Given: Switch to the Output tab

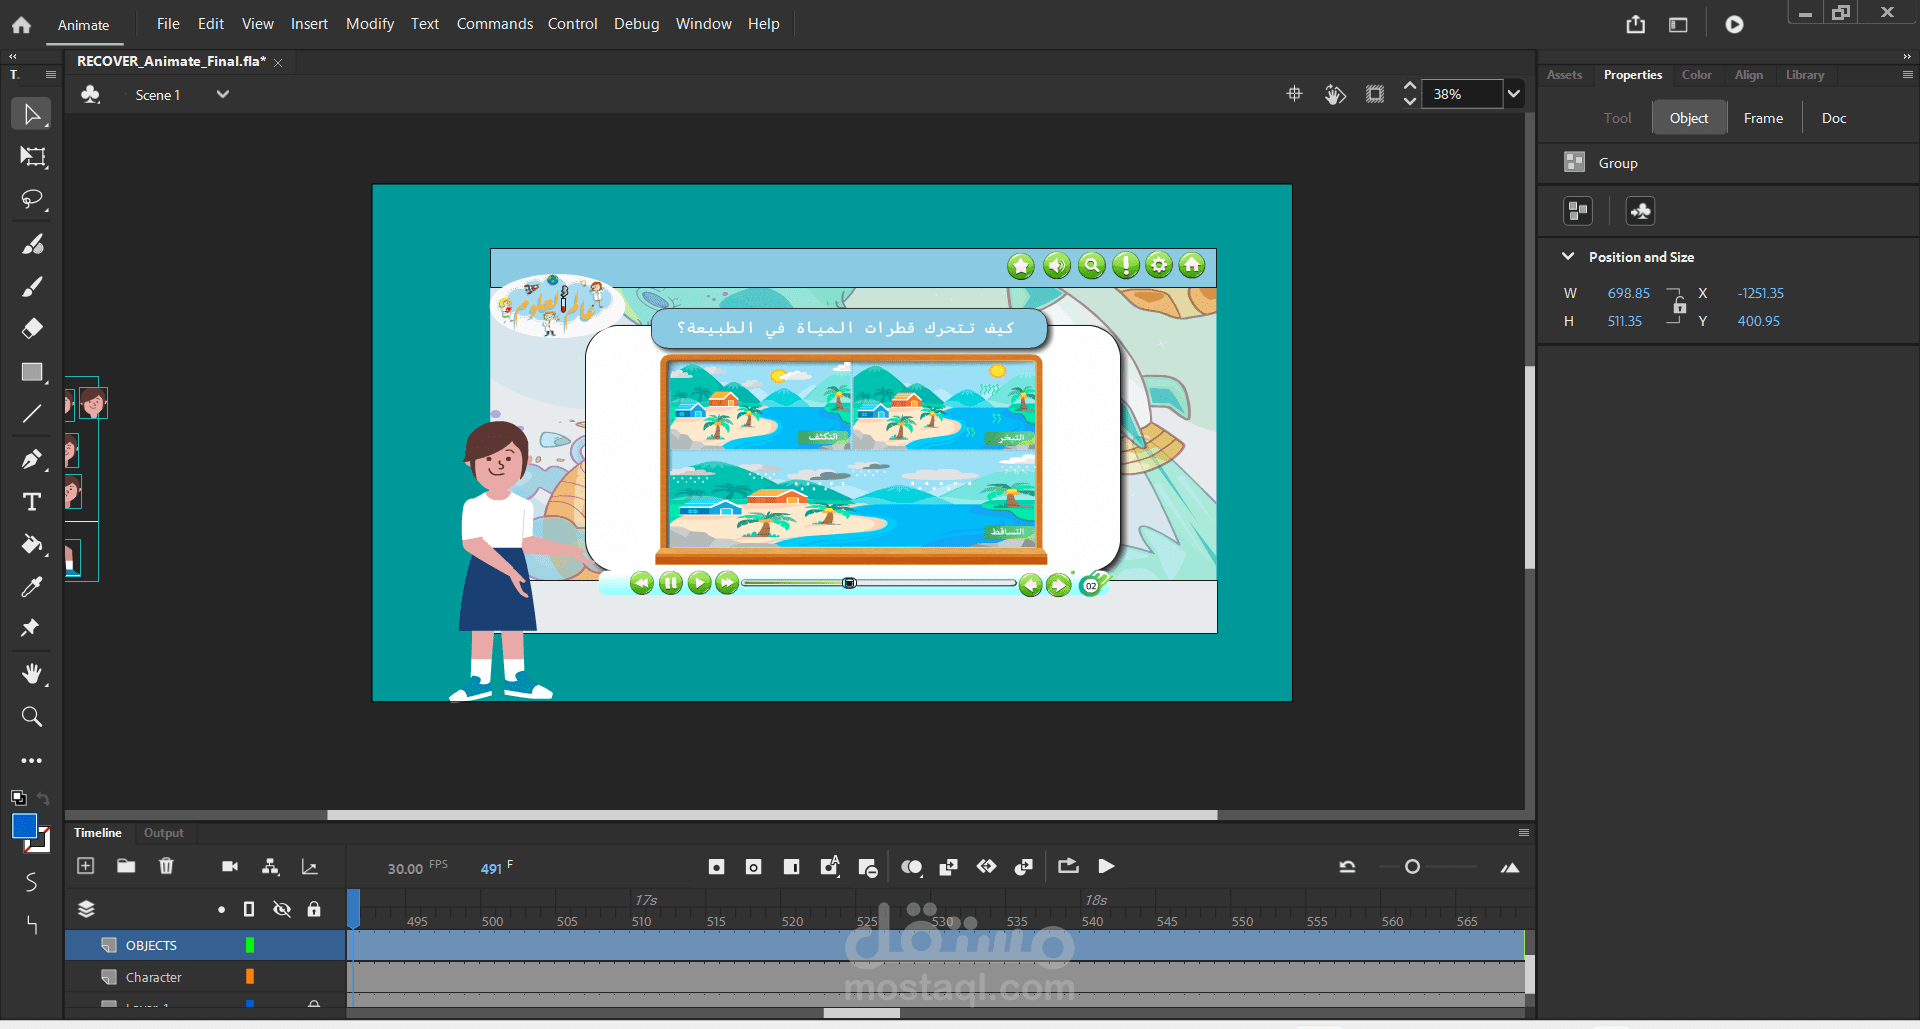Looking at the screenshot, I should [x=163, y=833].
